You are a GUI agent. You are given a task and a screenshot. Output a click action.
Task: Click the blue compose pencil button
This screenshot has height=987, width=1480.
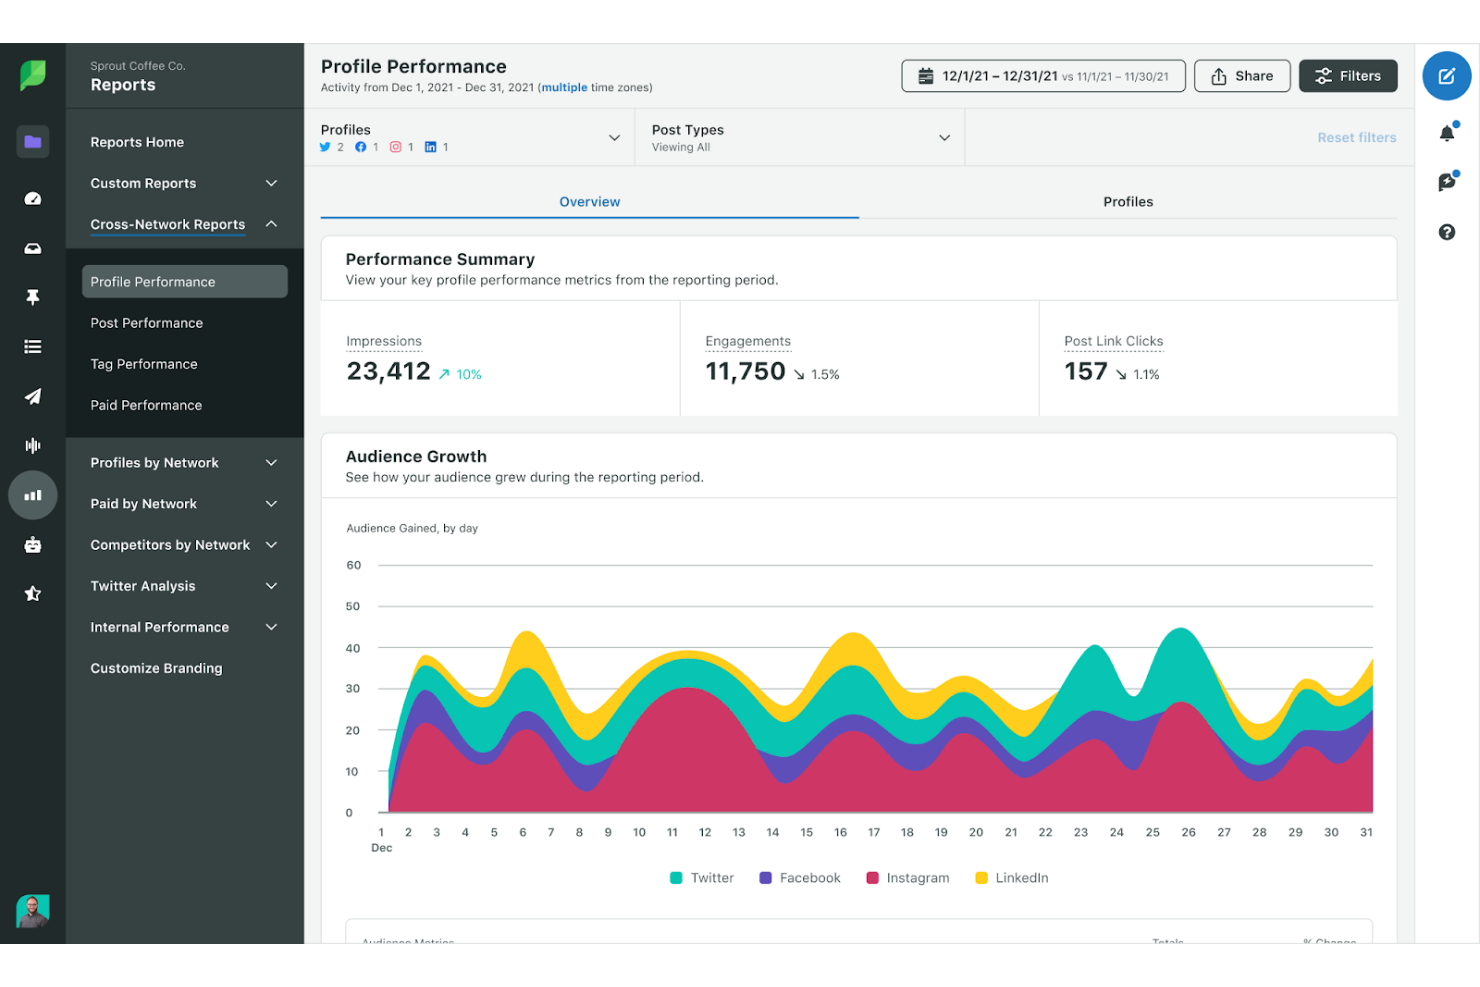tap(1447, 76)
